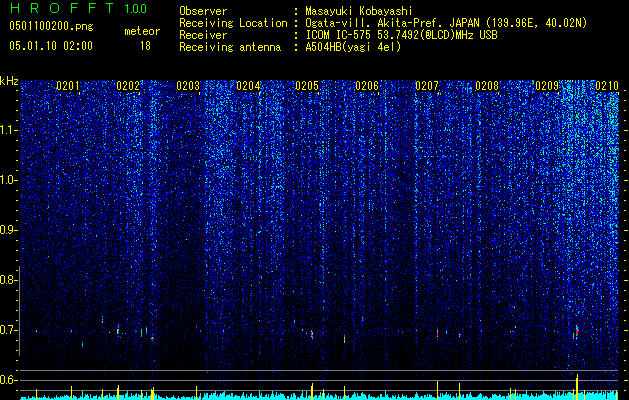Click the 0205 time marker
629x400 pixels.
307,85
